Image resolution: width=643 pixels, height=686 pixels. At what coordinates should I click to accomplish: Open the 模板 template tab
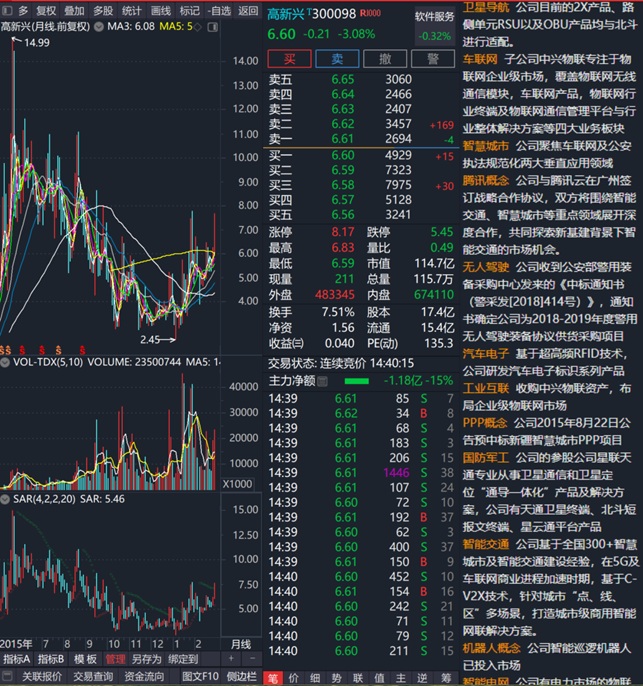point(85,659)
